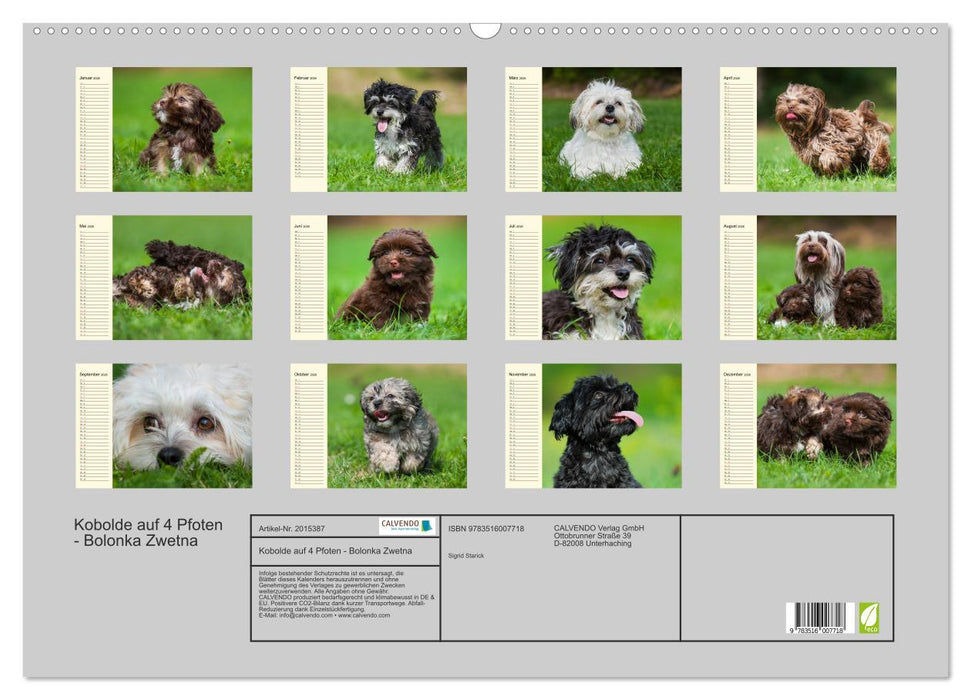Select the Juni chocolate puppy photo
Screen dimensions: 971x700
pos(397,277)
